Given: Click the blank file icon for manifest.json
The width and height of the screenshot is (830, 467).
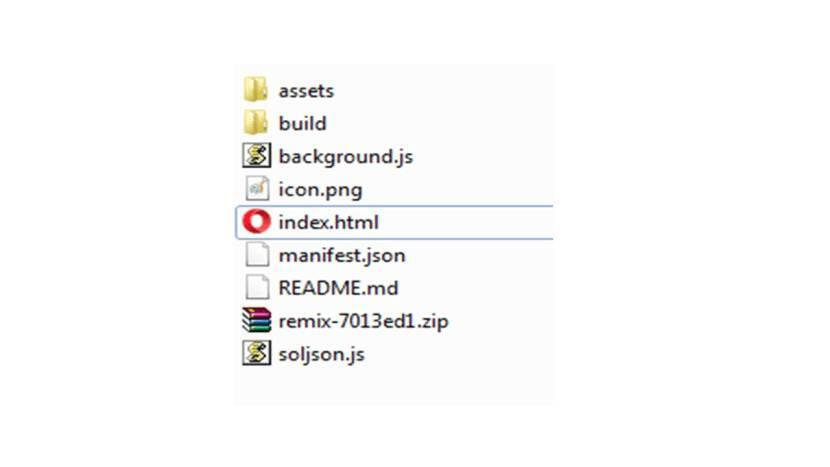Looking at the screenshot, I should [257, 255].
